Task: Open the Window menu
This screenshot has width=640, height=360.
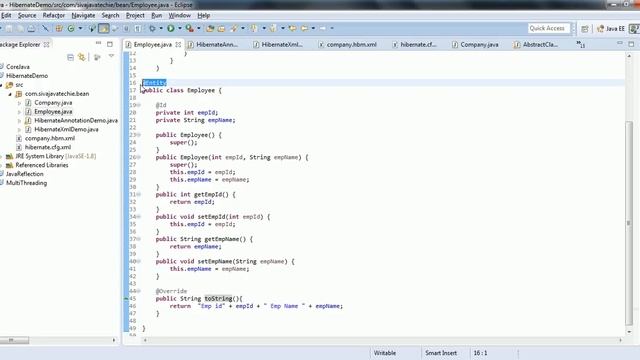Action: click(180, 16)
